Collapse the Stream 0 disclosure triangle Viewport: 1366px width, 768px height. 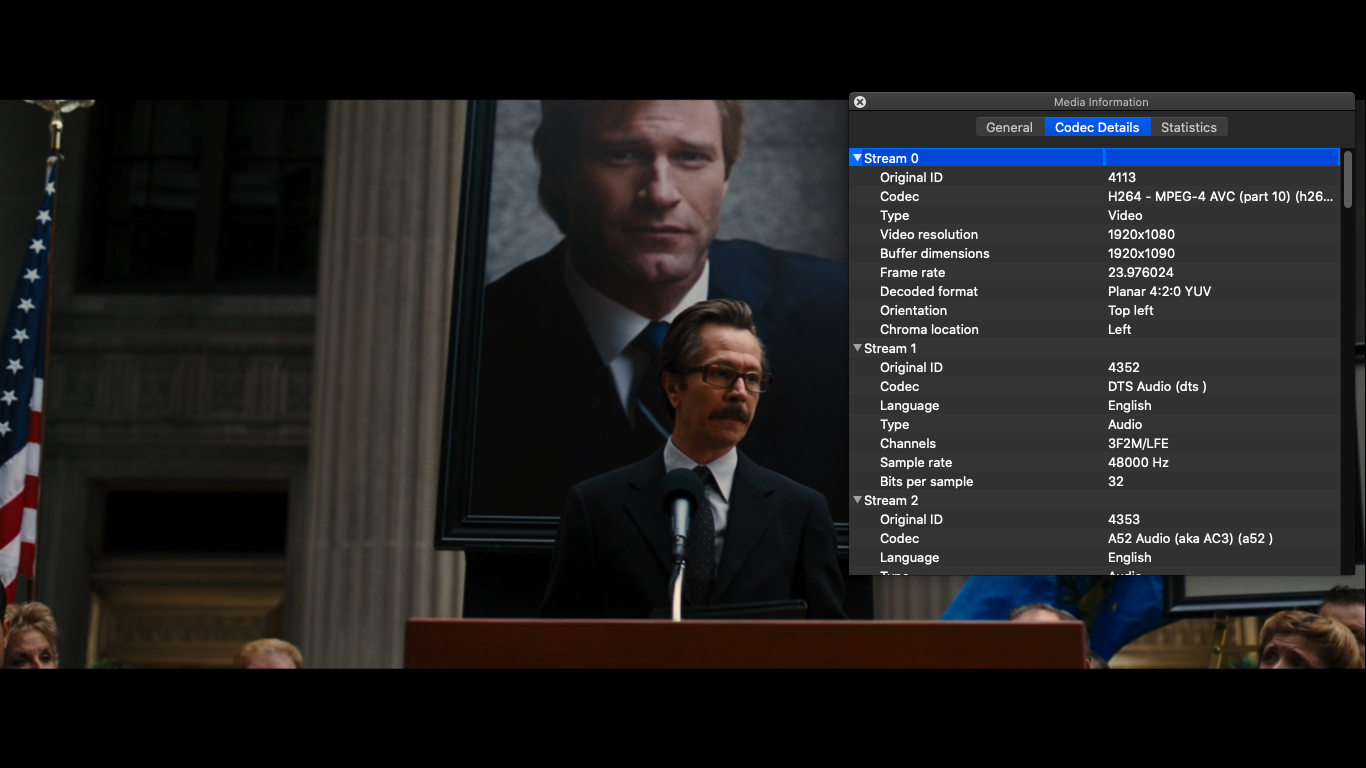coord(857,158)
